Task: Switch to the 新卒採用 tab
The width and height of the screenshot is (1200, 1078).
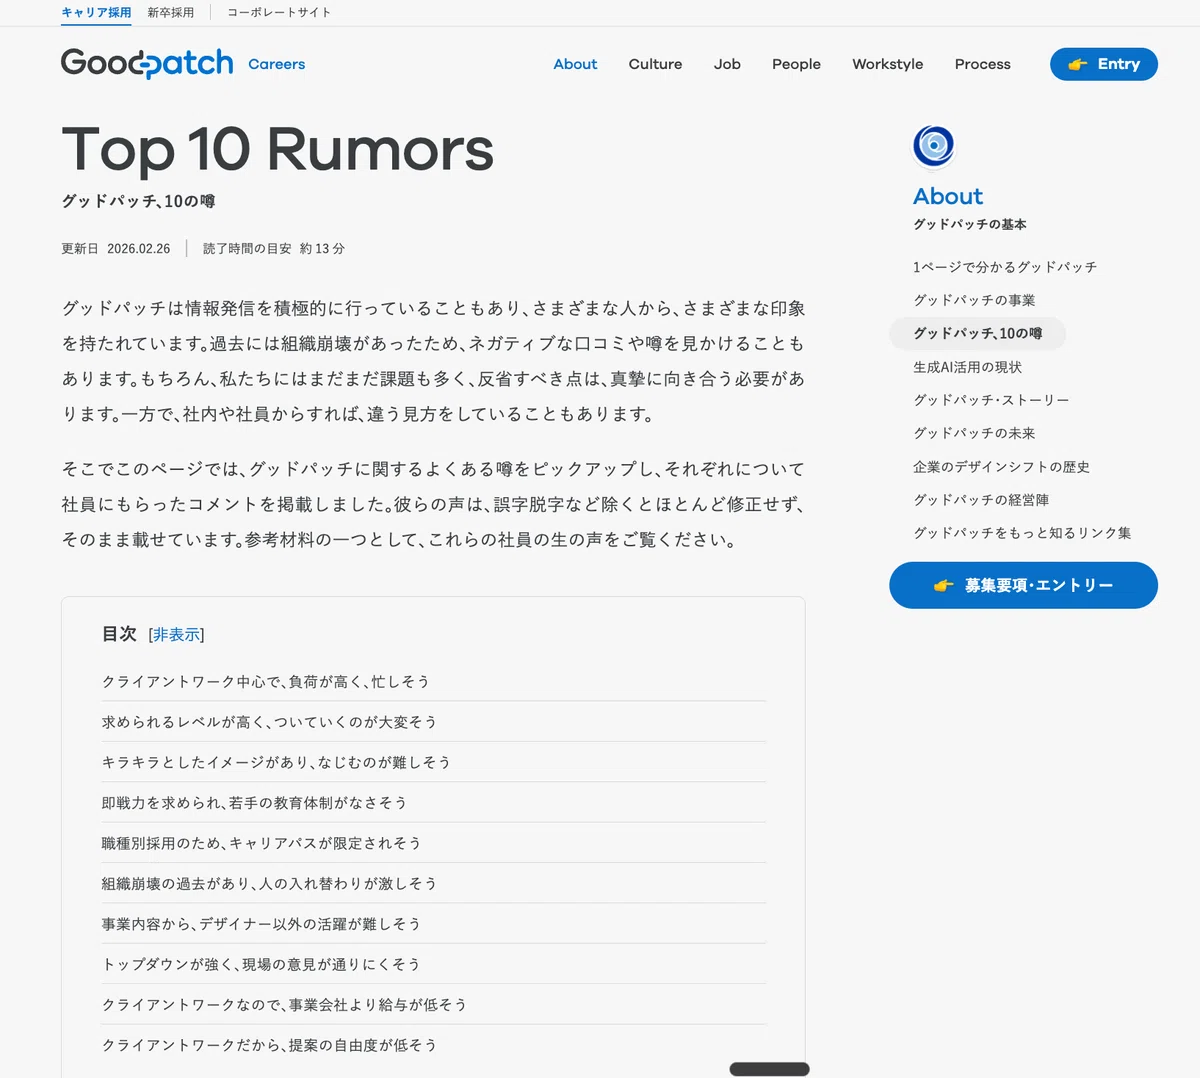Action: point(171,13)
